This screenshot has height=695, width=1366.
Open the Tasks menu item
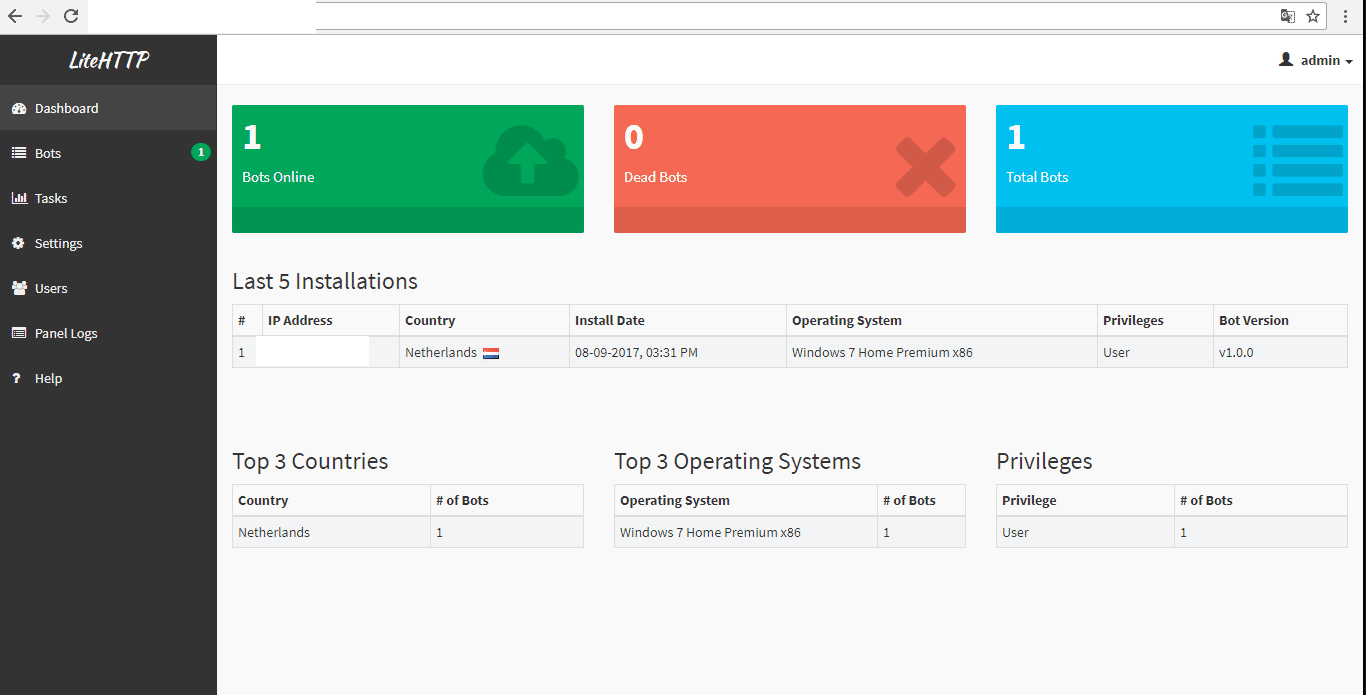(x=51, y=198)
